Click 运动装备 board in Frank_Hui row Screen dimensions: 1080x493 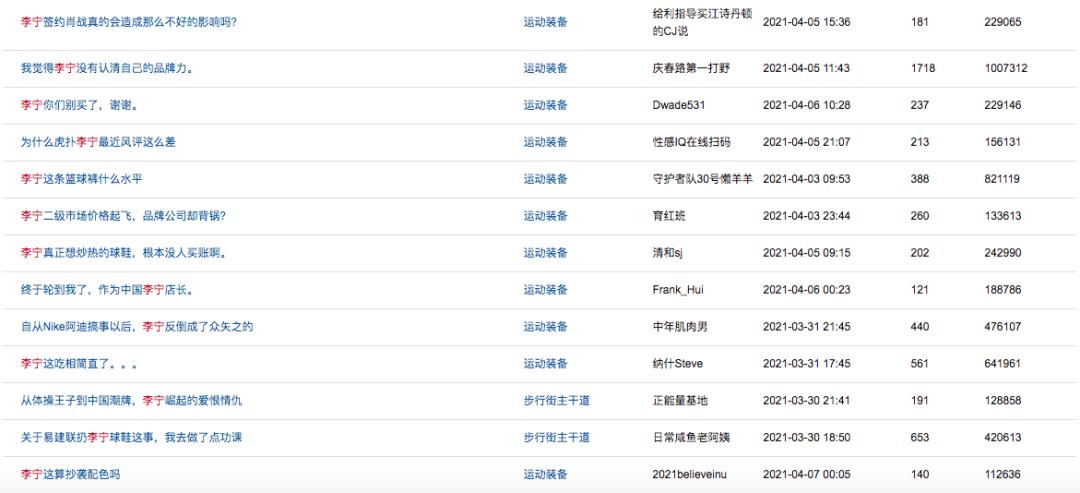pos(546,290)
